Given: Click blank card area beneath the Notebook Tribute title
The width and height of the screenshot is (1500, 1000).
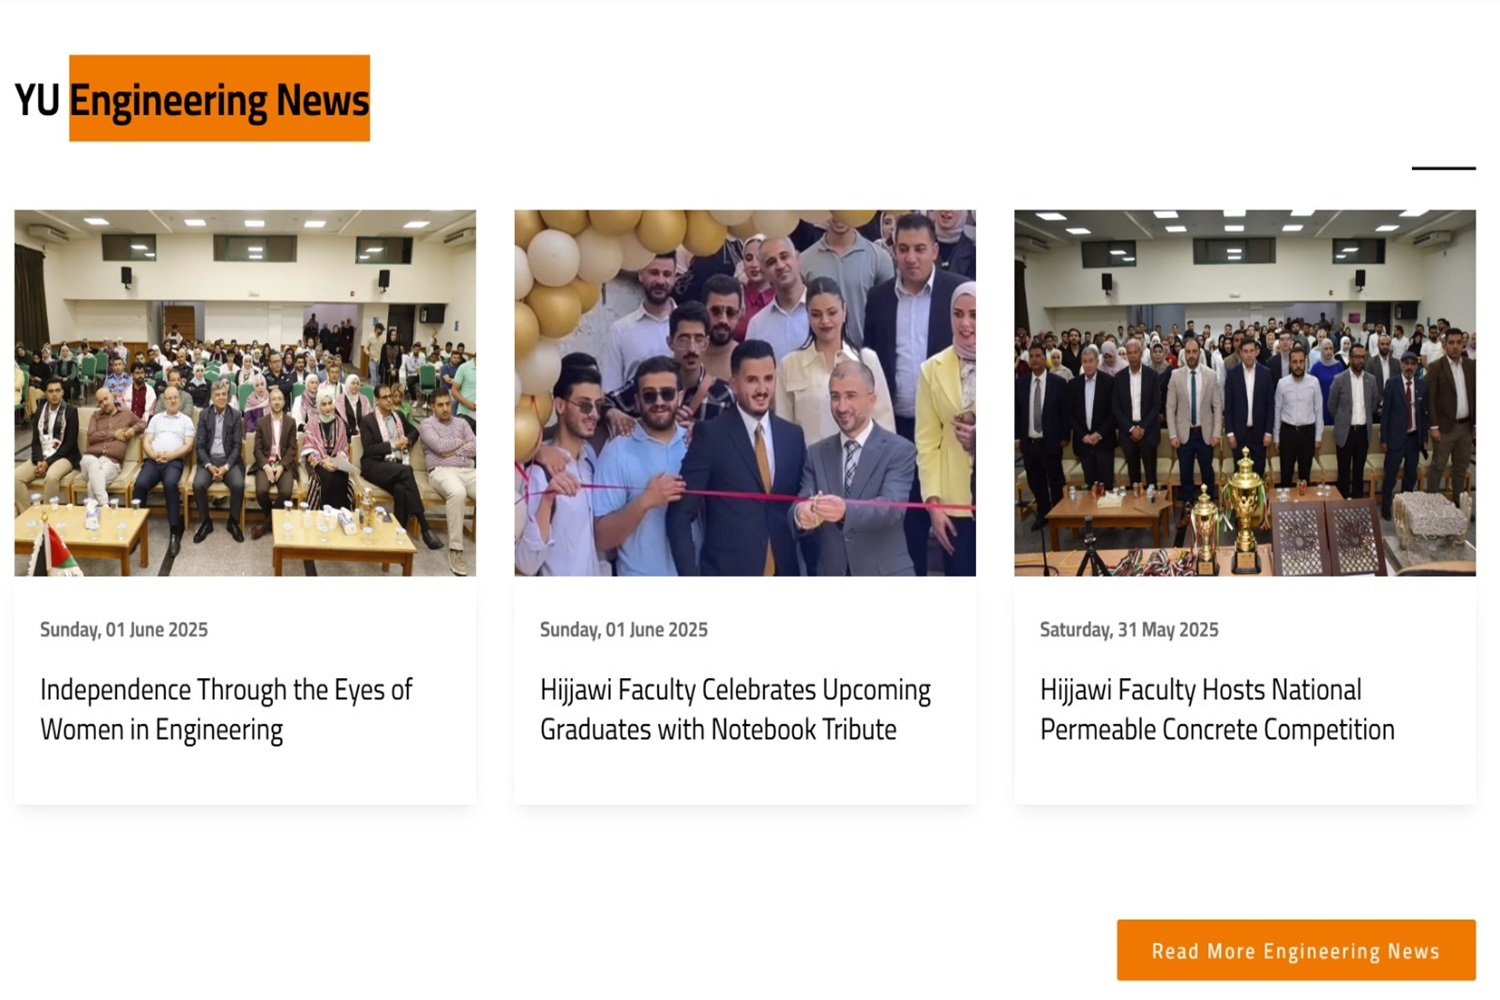Looking at the screenshot, I should tap(745, 777).
